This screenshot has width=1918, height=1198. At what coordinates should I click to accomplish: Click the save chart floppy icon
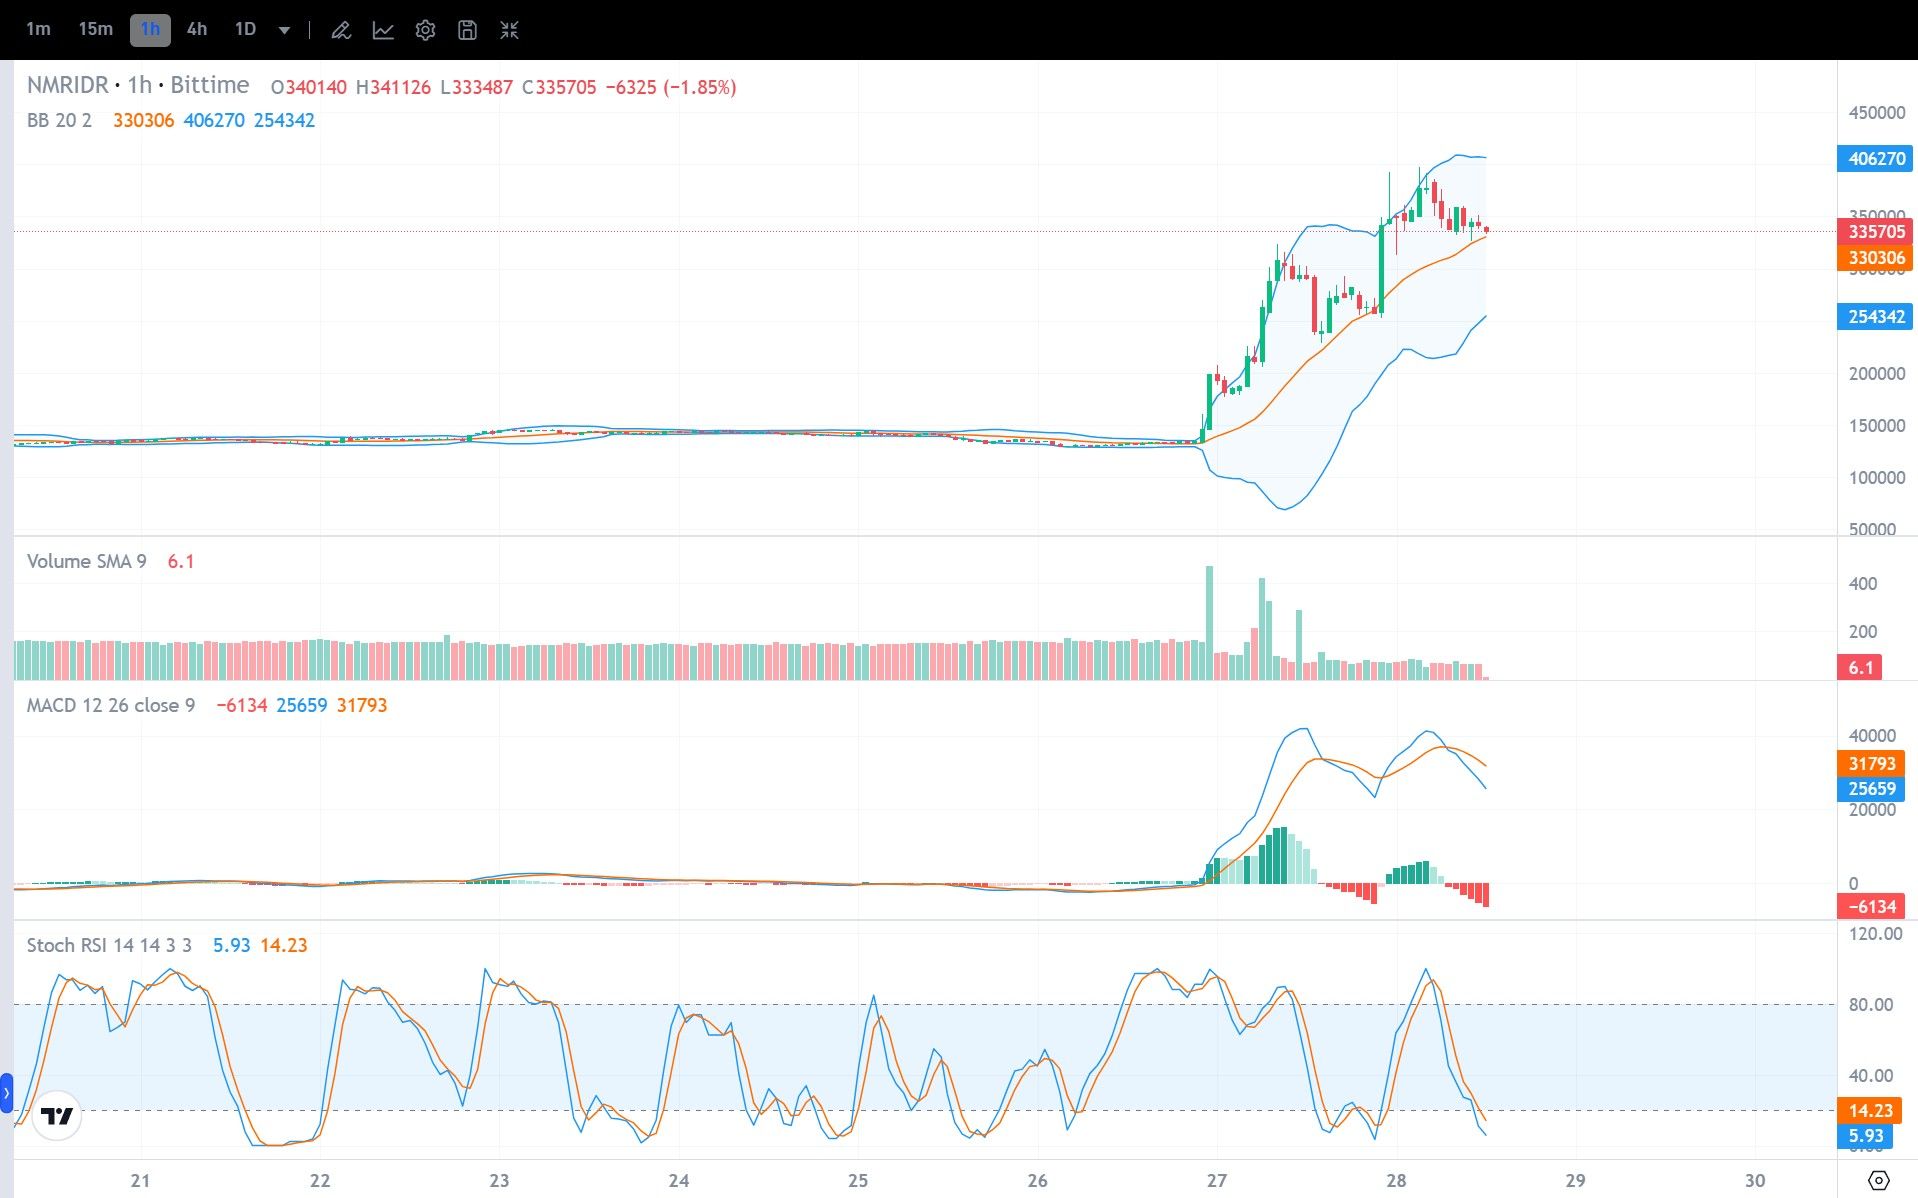click(x=467, y=30)
